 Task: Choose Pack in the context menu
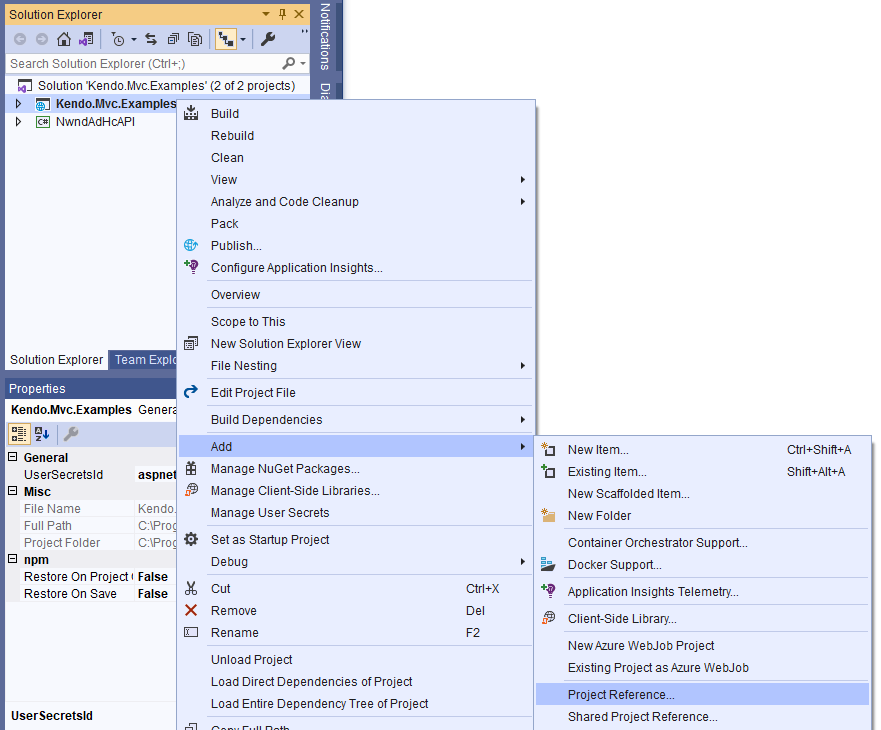point(356,223)
